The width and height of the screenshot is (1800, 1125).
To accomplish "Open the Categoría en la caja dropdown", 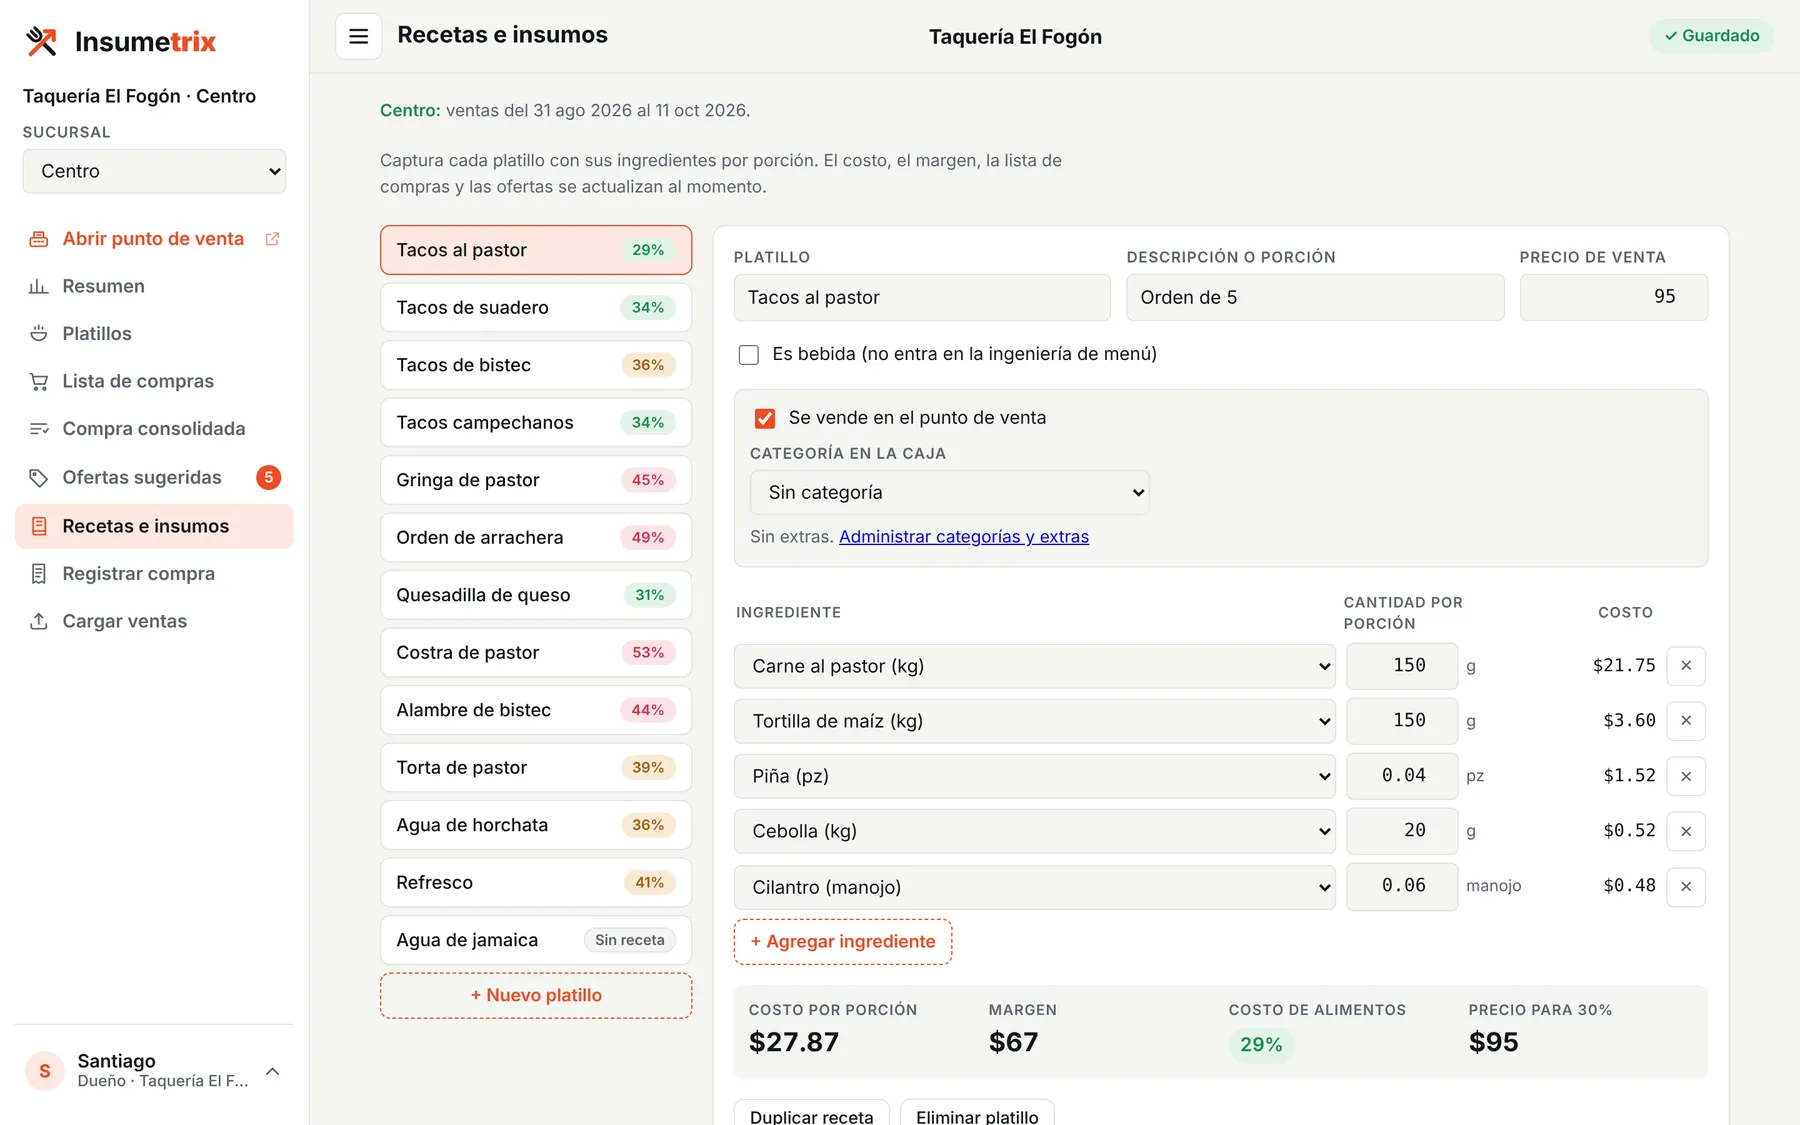I will coord(949,493).
